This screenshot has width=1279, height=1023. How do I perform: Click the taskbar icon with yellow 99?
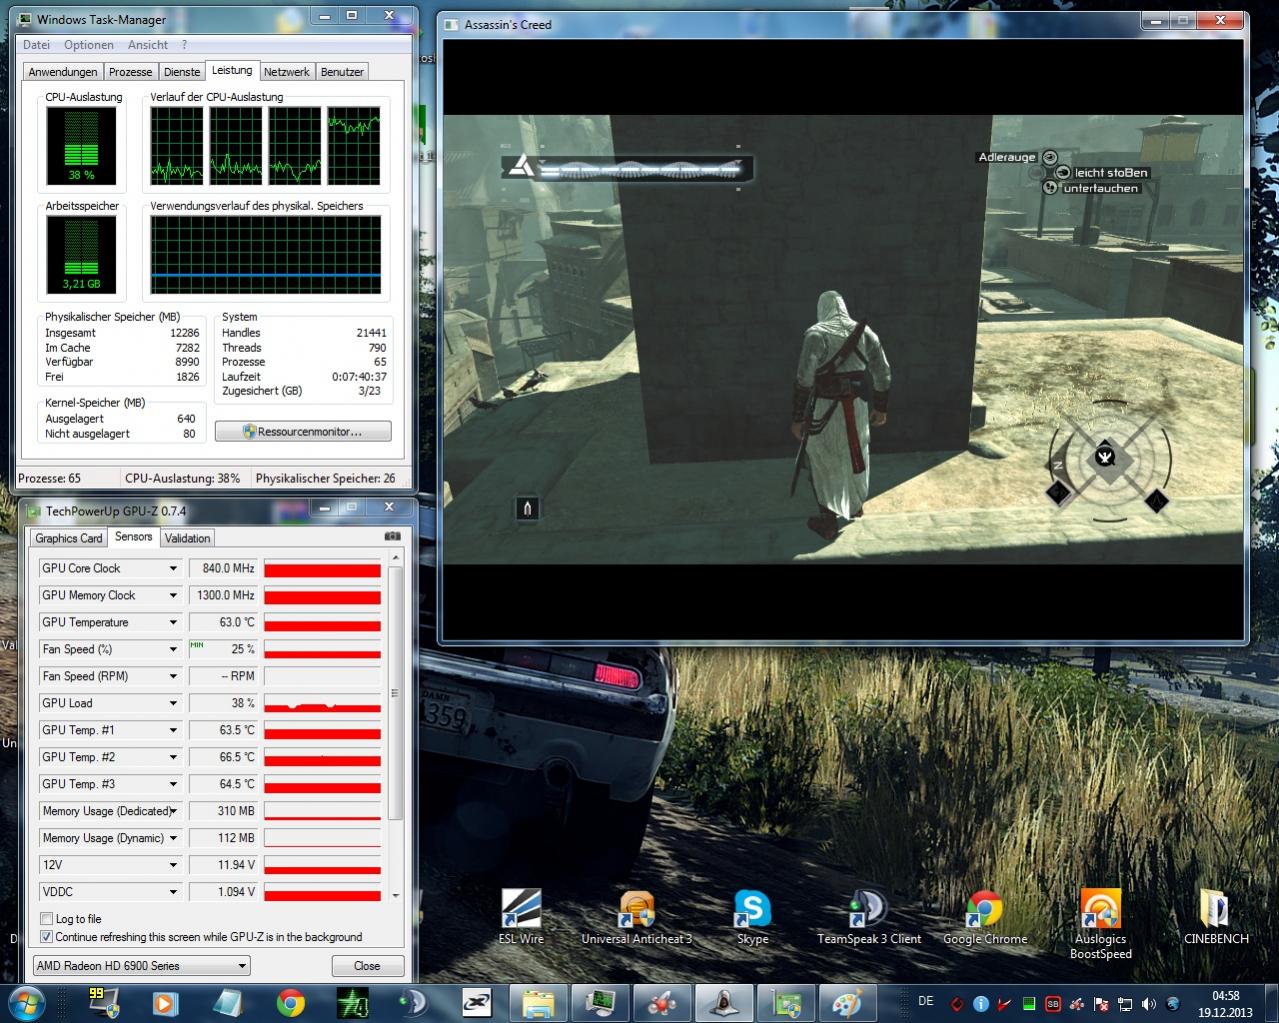[x=103, y=1003]
